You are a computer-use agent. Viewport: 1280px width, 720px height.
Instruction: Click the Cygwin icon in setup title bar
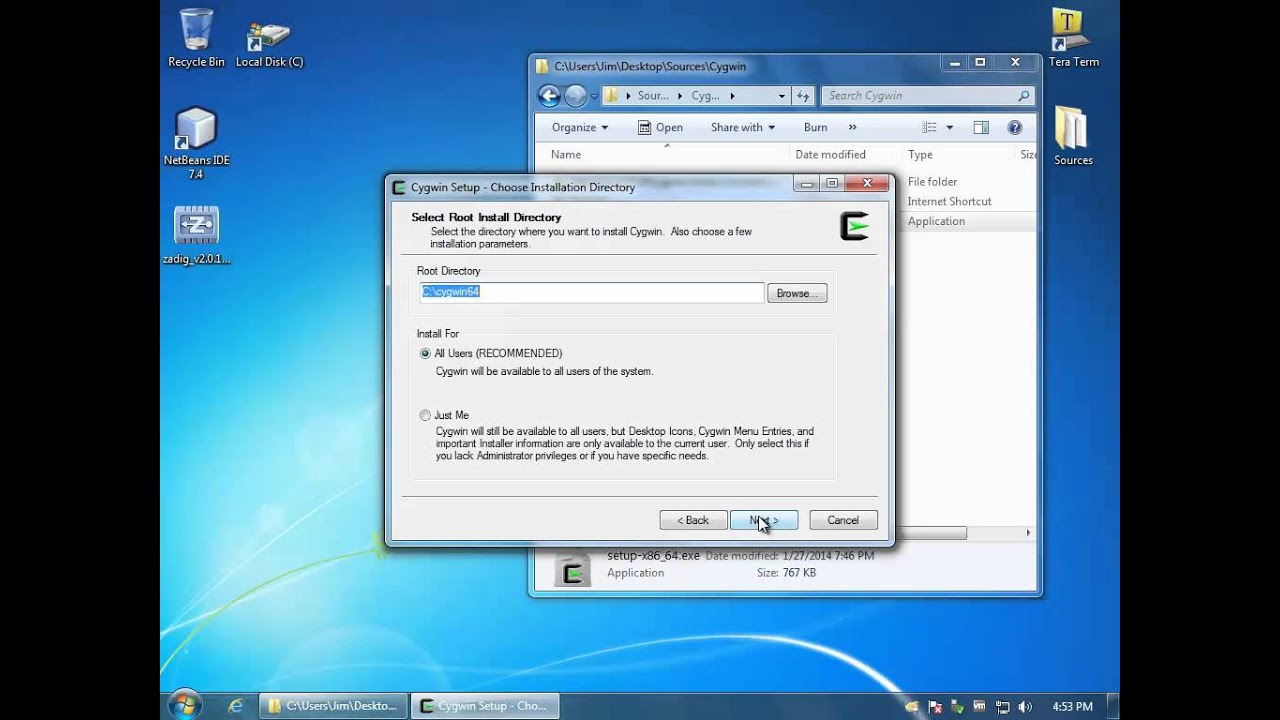(399, 187)
